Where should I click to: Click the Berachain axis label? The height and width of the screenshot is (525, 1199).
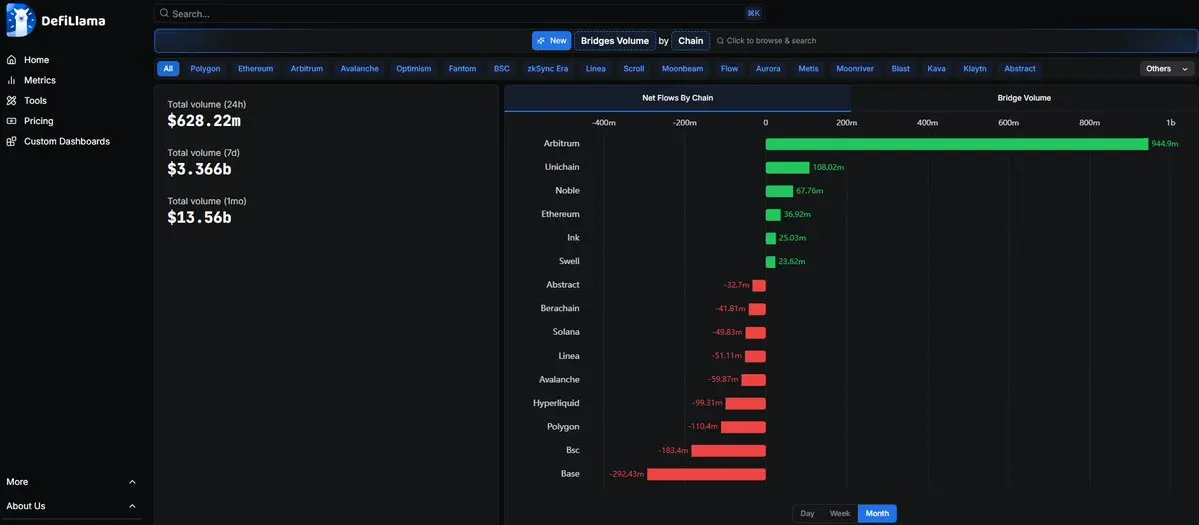pyautogui.click(x=560, y=309)
